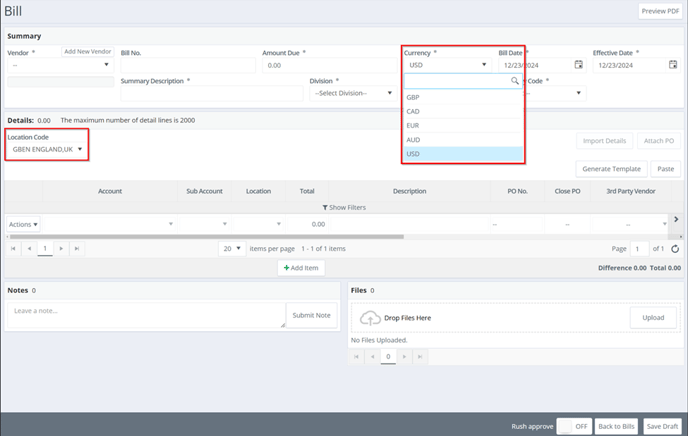688x436 pixels.
Task: Open the Select Division dropdown
Action: pos(353,93)
